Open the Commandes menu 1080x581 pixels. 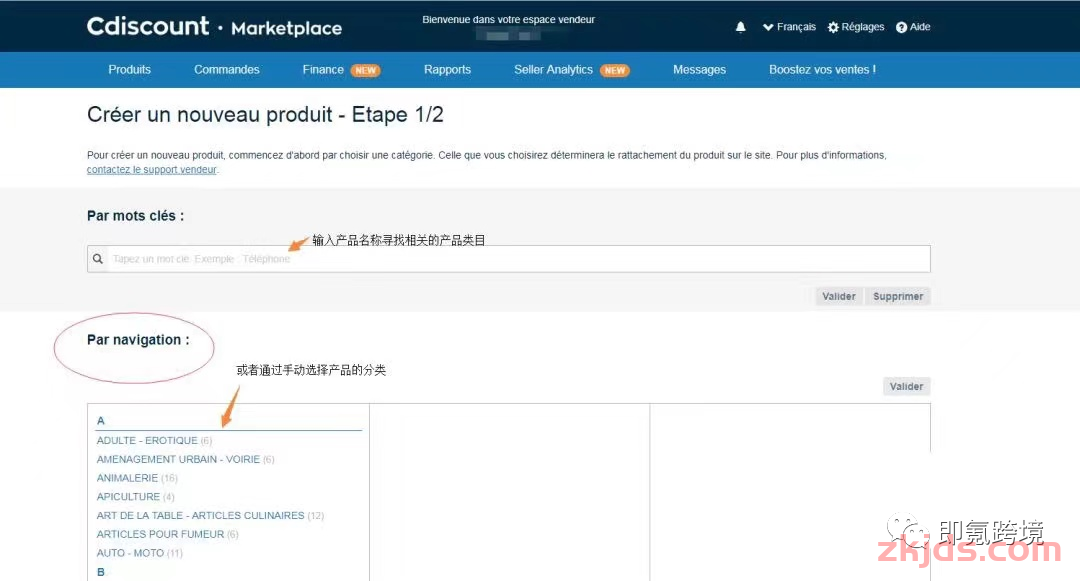tap(227, 70)
